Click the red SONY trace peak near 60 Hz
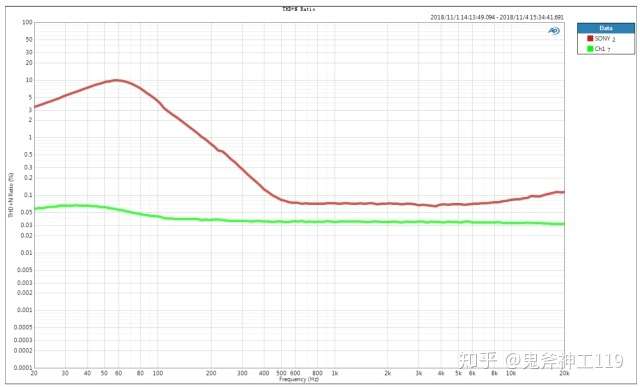The width and height of the screenshot is (640, 387). (118, 80)
